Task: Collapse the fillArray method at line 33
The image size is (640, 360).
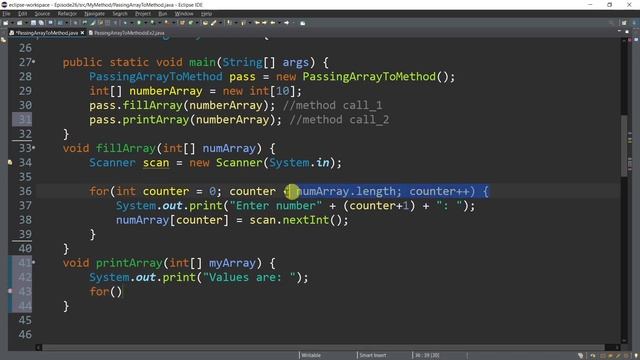Action: tap(33, 148)
